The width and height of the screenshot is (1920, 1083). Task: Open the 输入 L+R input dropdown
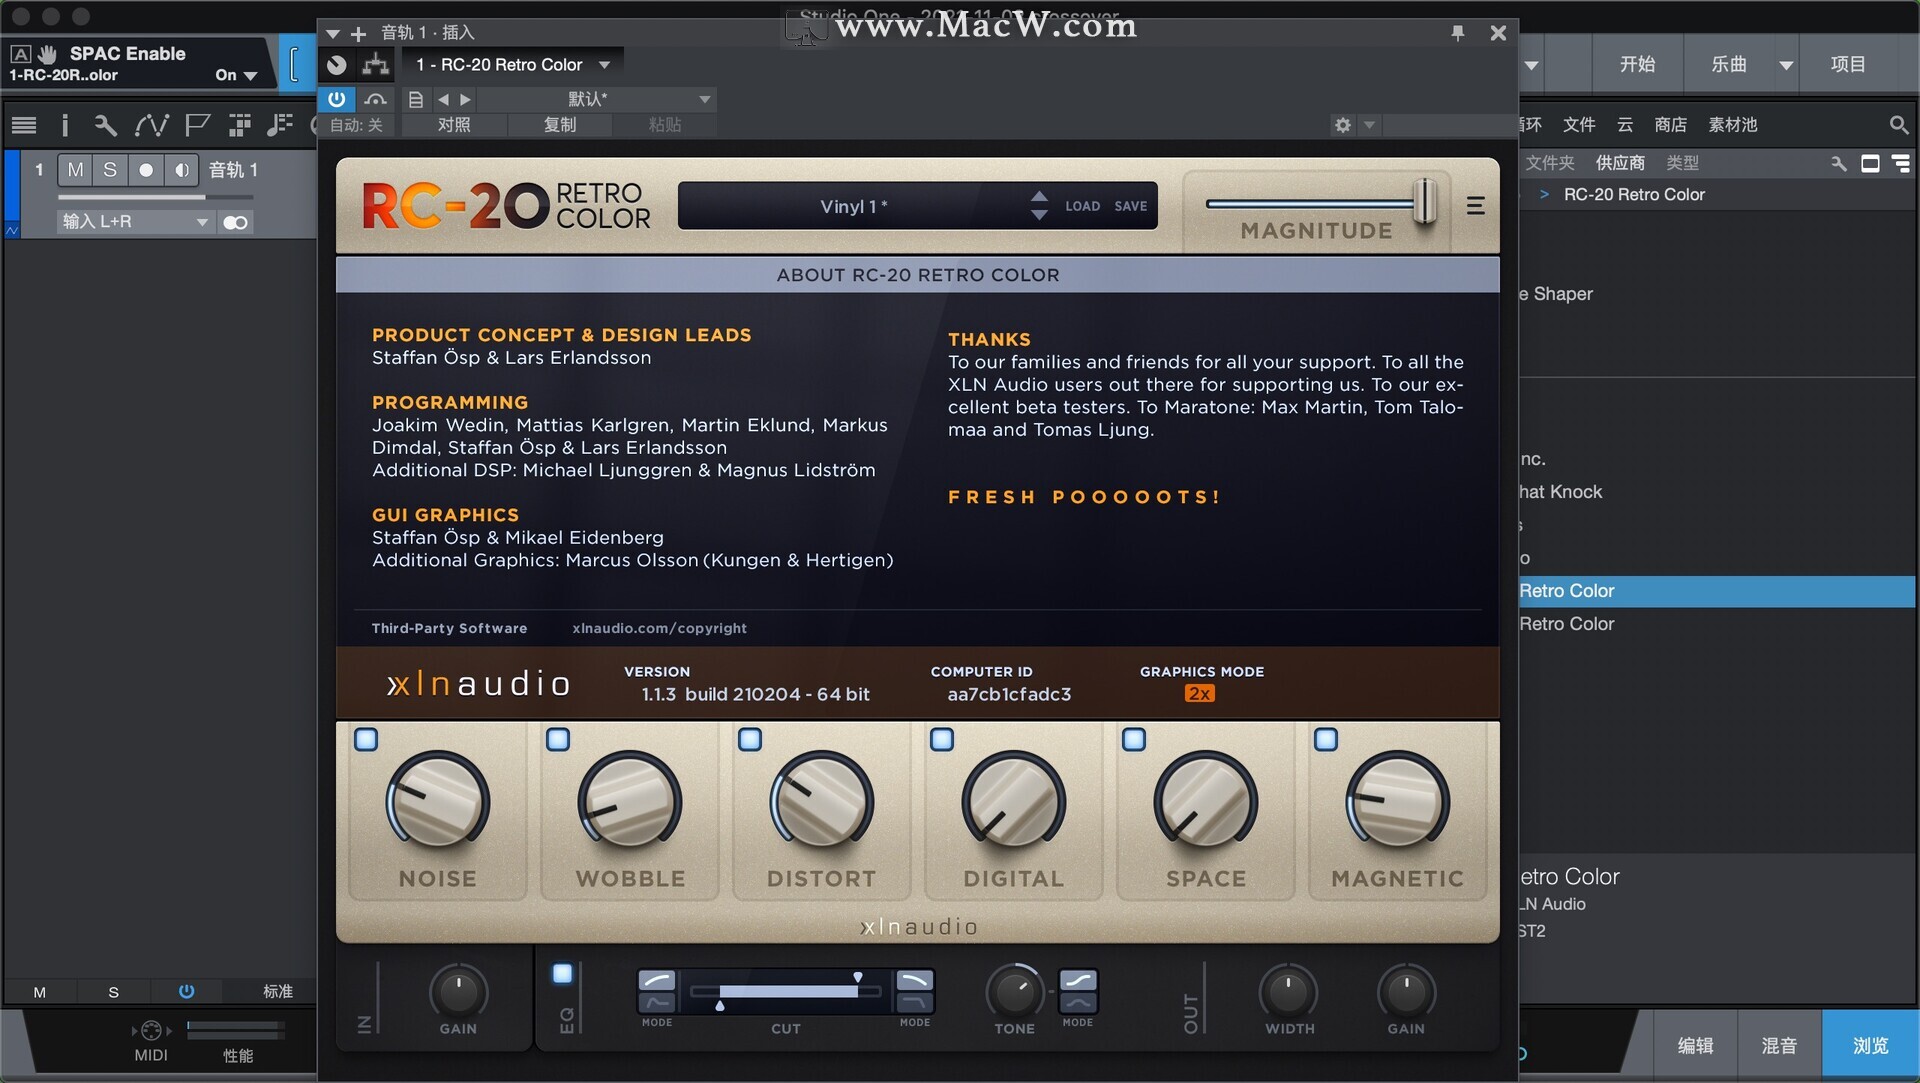click(x=135, y=222)
